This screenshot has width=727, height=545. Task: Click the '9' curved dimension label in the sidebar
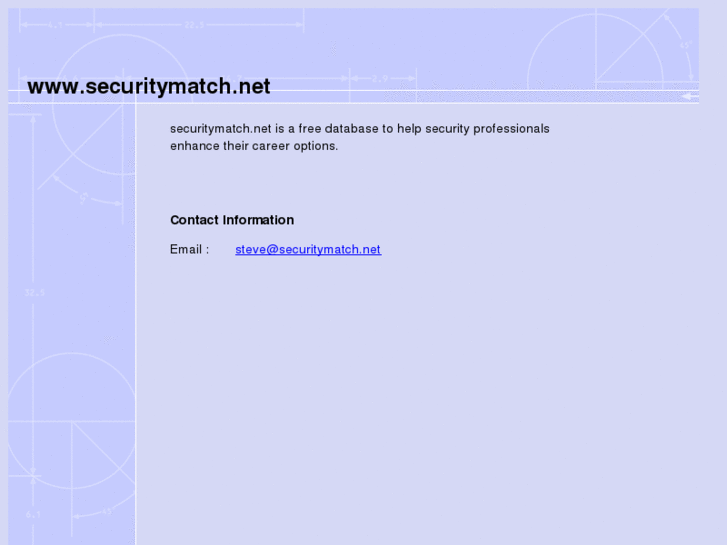pos(83,197)
